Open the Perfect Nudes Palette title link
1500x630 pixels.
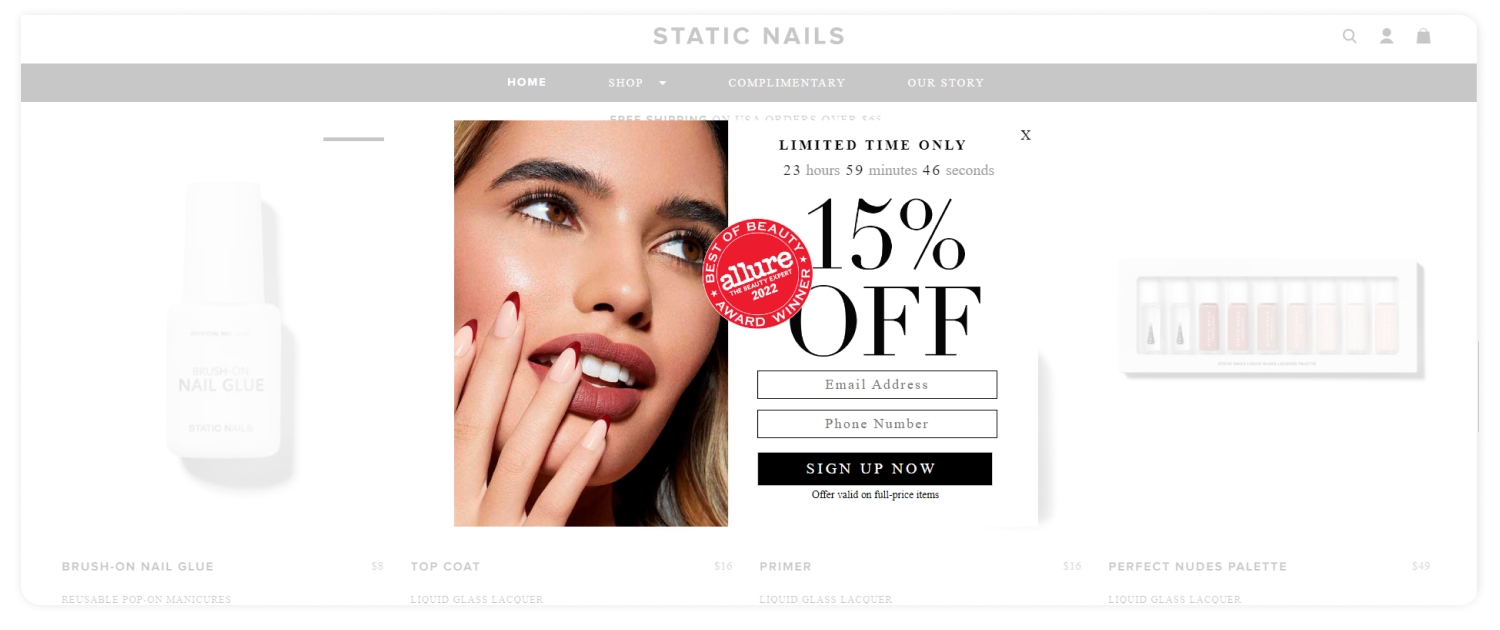click(1197, 566)
